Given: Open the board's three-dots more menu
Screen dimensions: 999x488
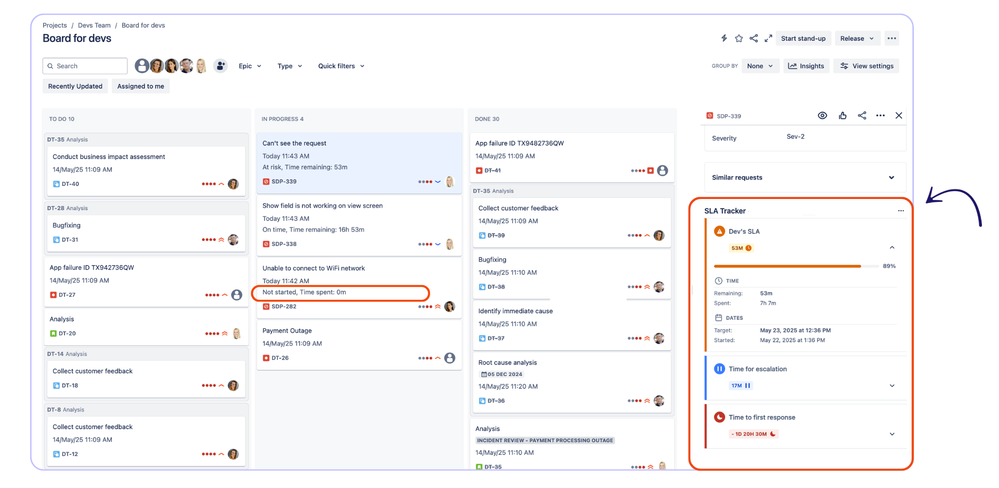Looking at the screenshot, I should pyautogui.click(x=892, y=38).
